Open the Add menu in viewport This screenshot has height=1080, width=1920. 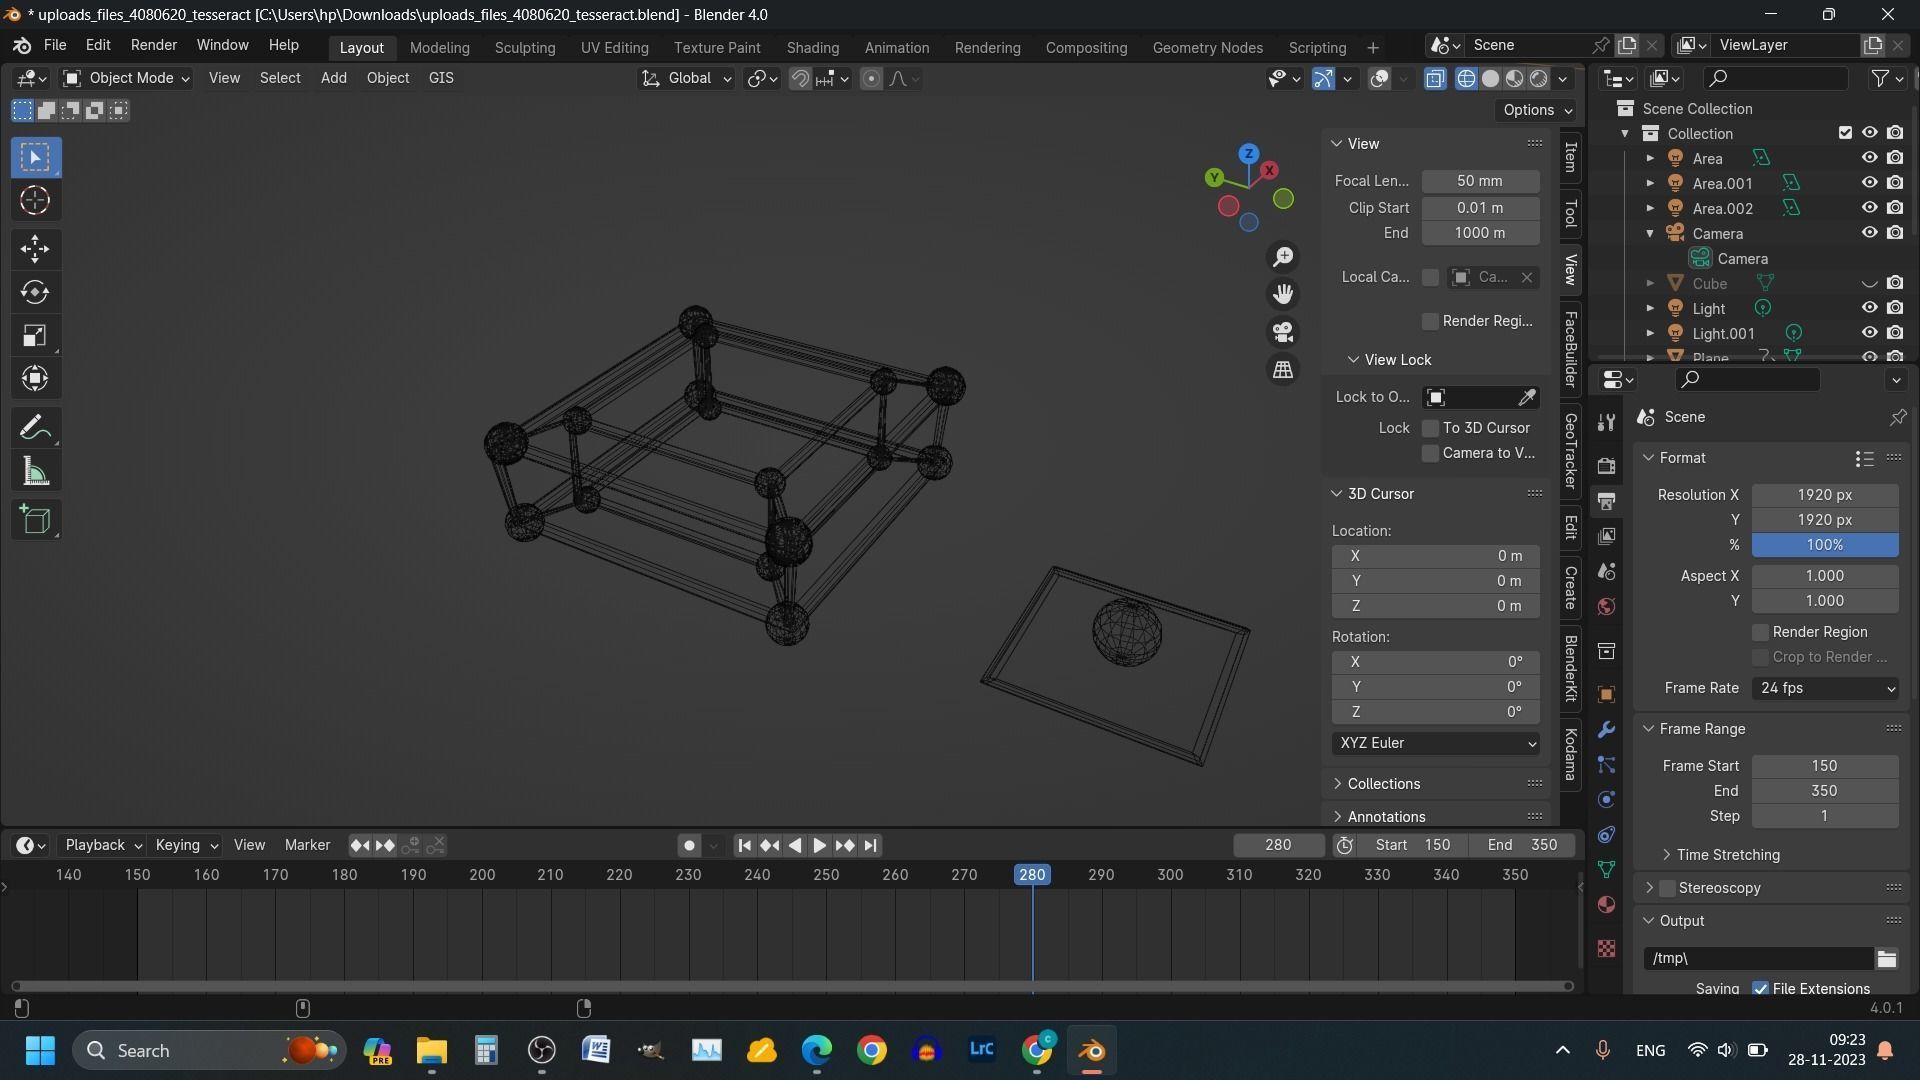point(333,78)
